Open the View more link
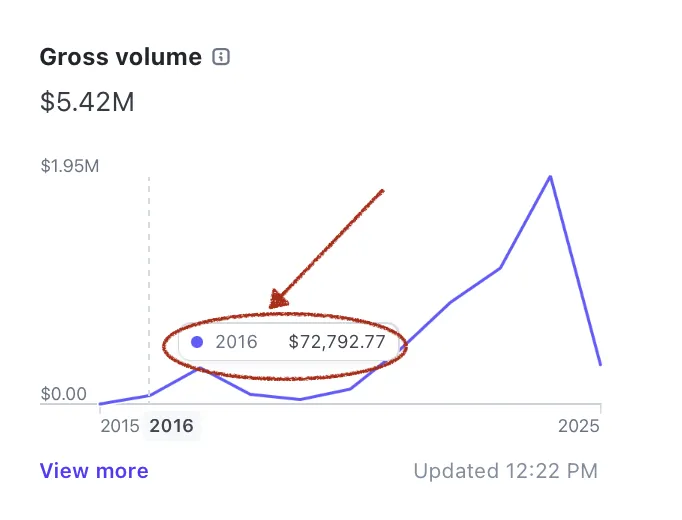The width and height of the screenshot is (682, 520). point(94,471)
